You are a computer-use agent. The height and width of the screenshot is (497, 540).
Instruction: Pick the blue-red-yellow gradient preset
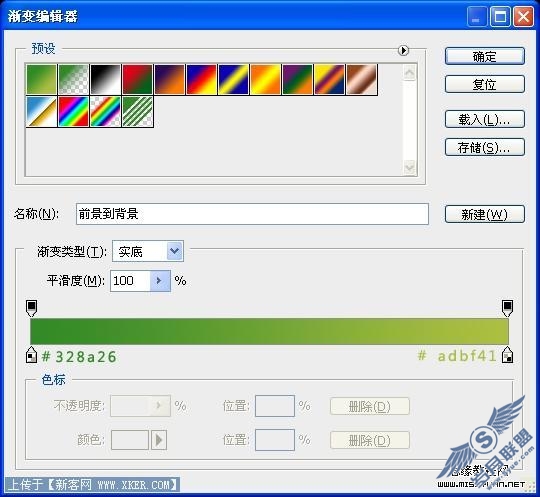click(x=201, y=79)
